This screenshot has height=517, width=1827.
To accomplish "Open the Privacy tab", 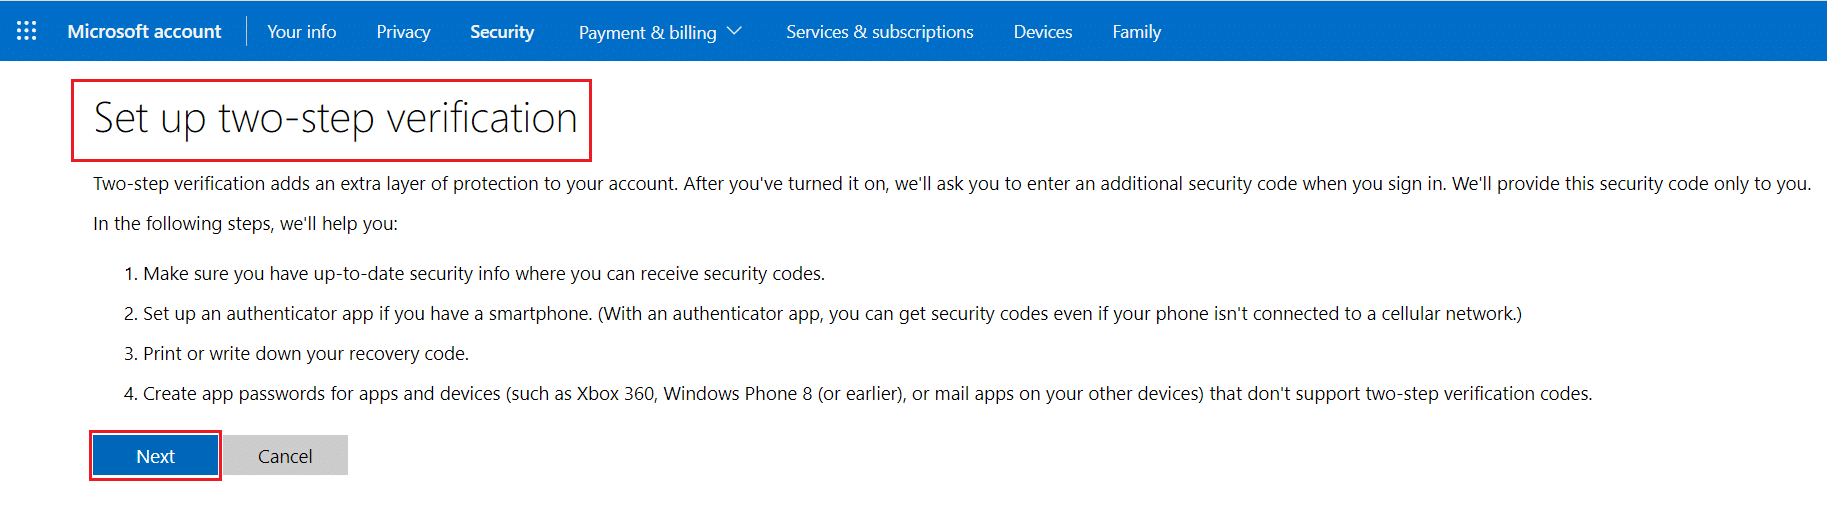I will click(x=403, y=32).
